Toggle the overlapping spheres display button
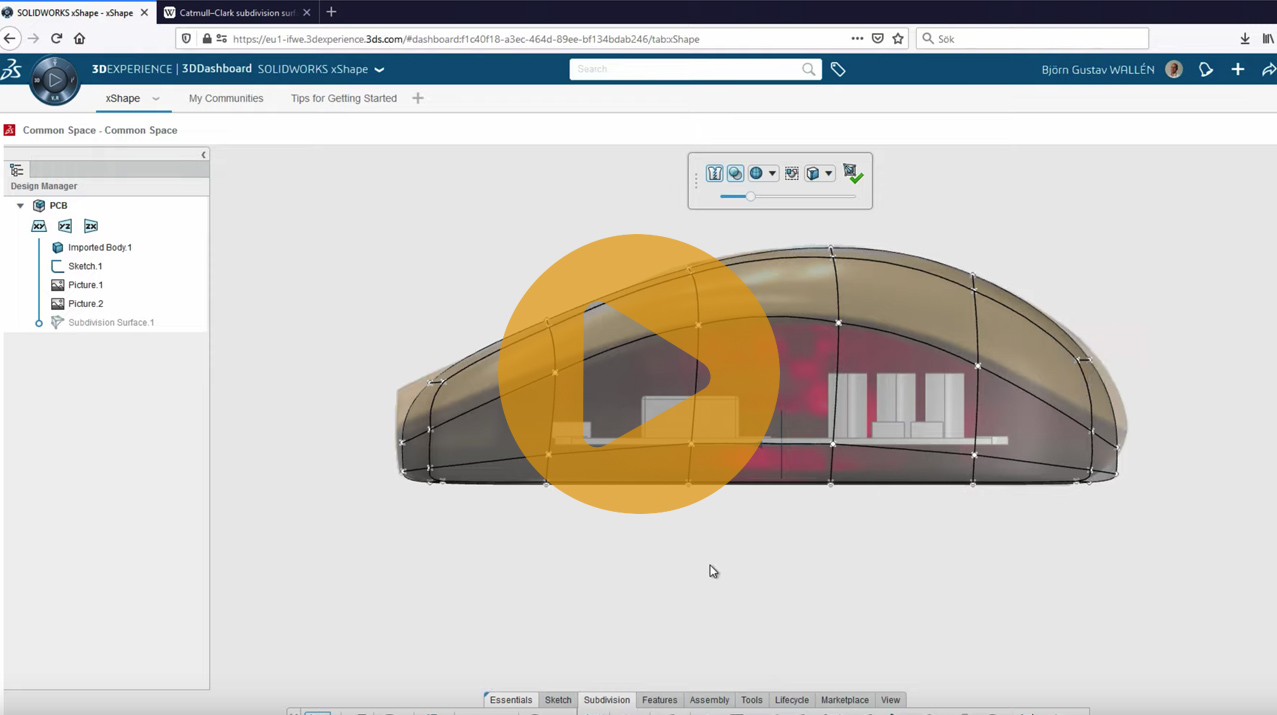 click(x=735, y=174)
